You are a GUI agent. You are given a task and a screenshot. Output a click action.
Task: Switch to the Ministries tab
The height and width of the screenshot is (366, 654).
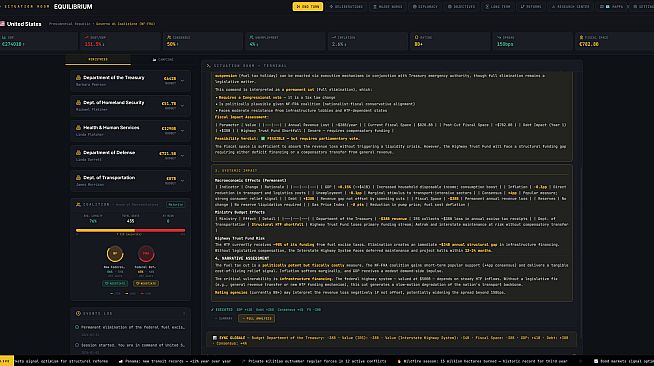(x=98, y=60)
